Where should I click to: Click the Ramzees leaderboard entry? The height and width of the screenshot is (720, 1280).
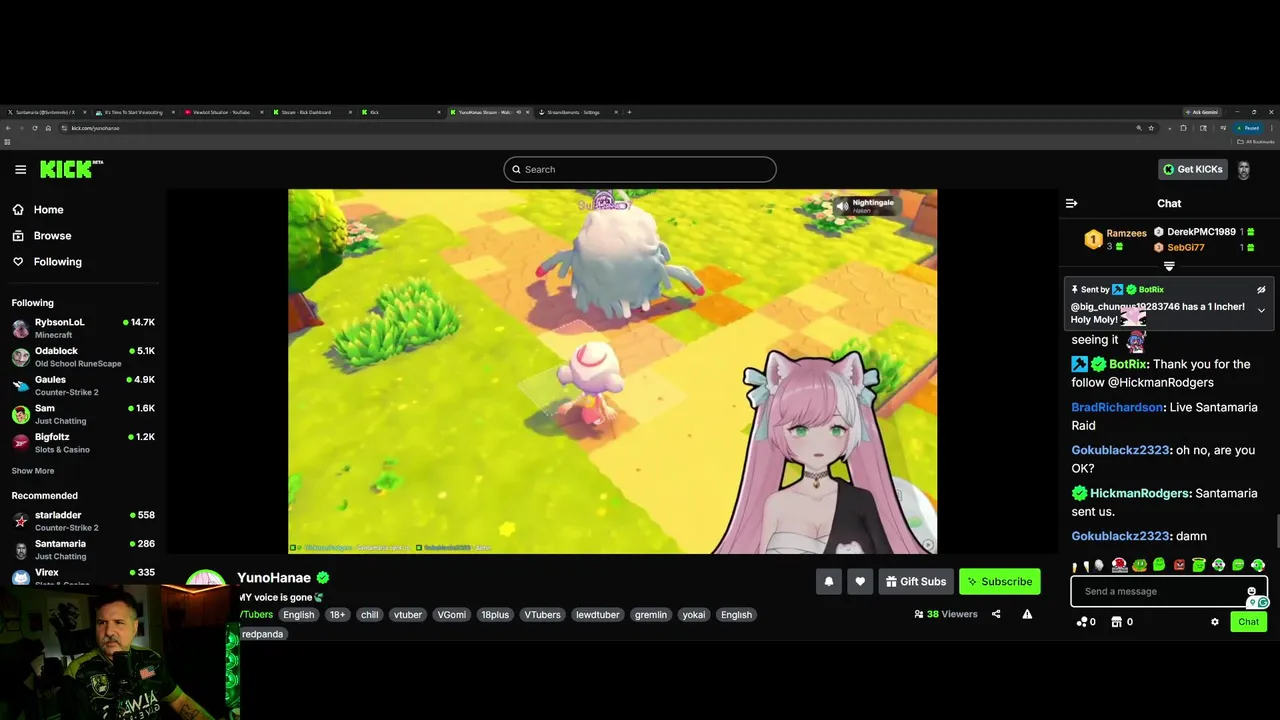tap(1116, 240)
